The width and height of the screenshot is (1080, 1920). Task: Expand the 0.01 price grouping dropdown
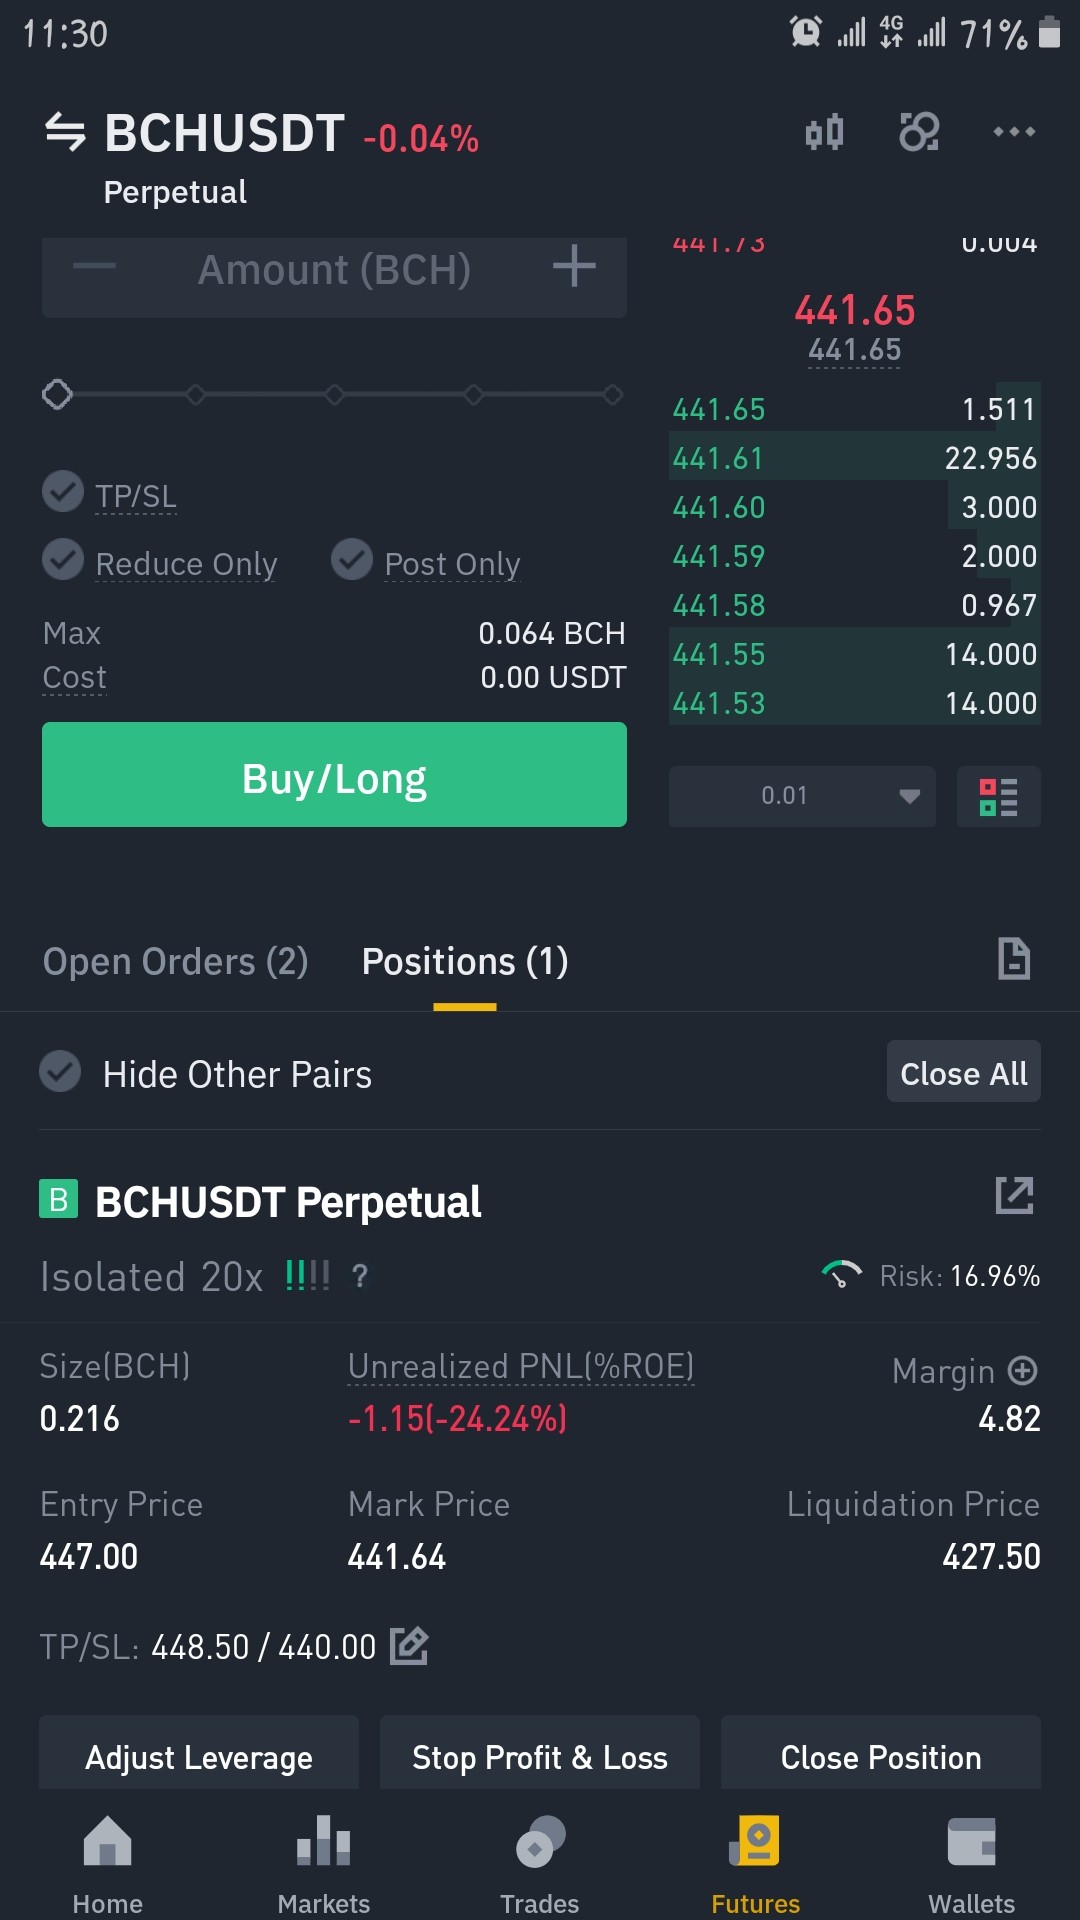[x=802, y=797]
